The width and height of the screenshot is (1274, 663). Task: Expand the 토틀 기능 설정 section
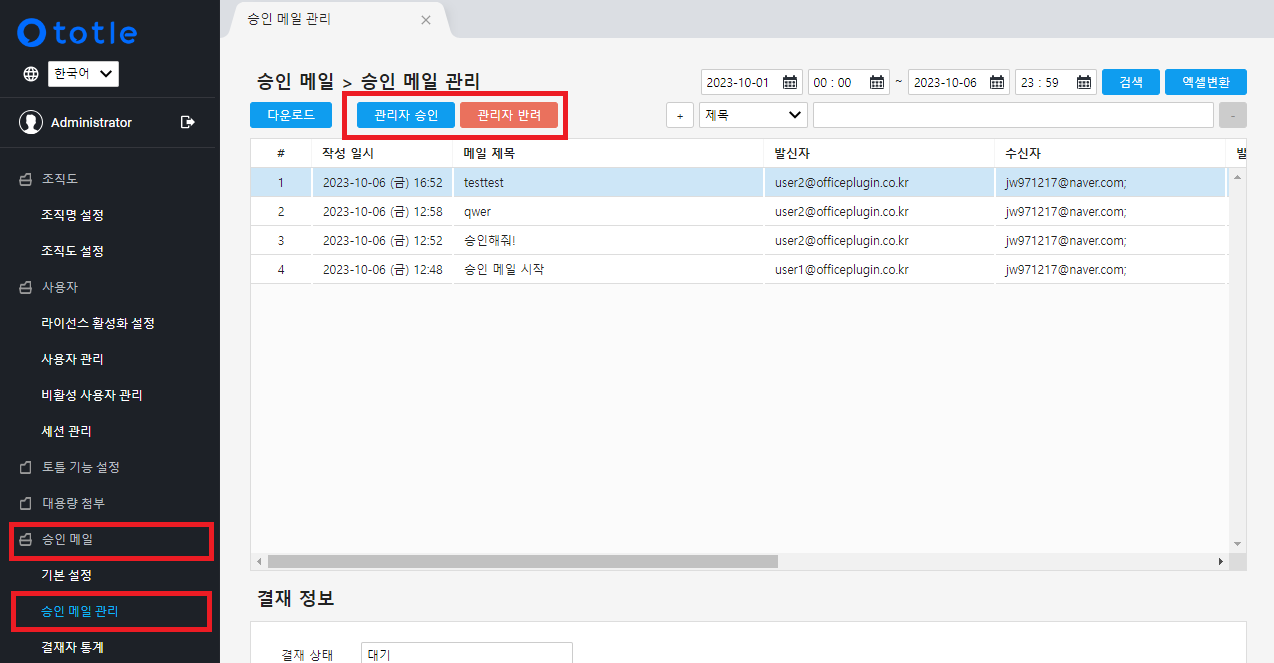80,467
